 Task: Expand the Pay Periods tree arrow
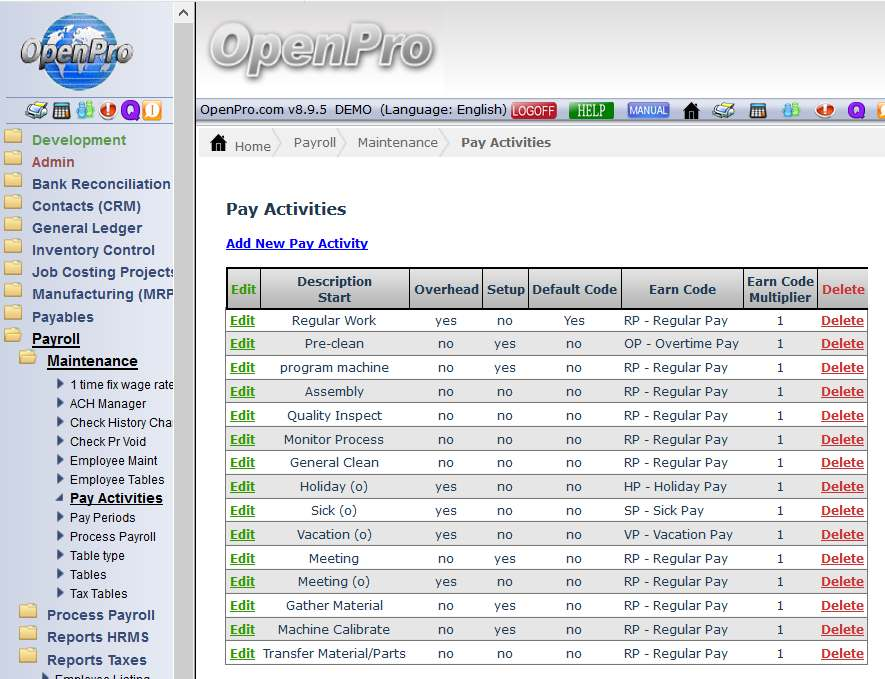[61, 518]
